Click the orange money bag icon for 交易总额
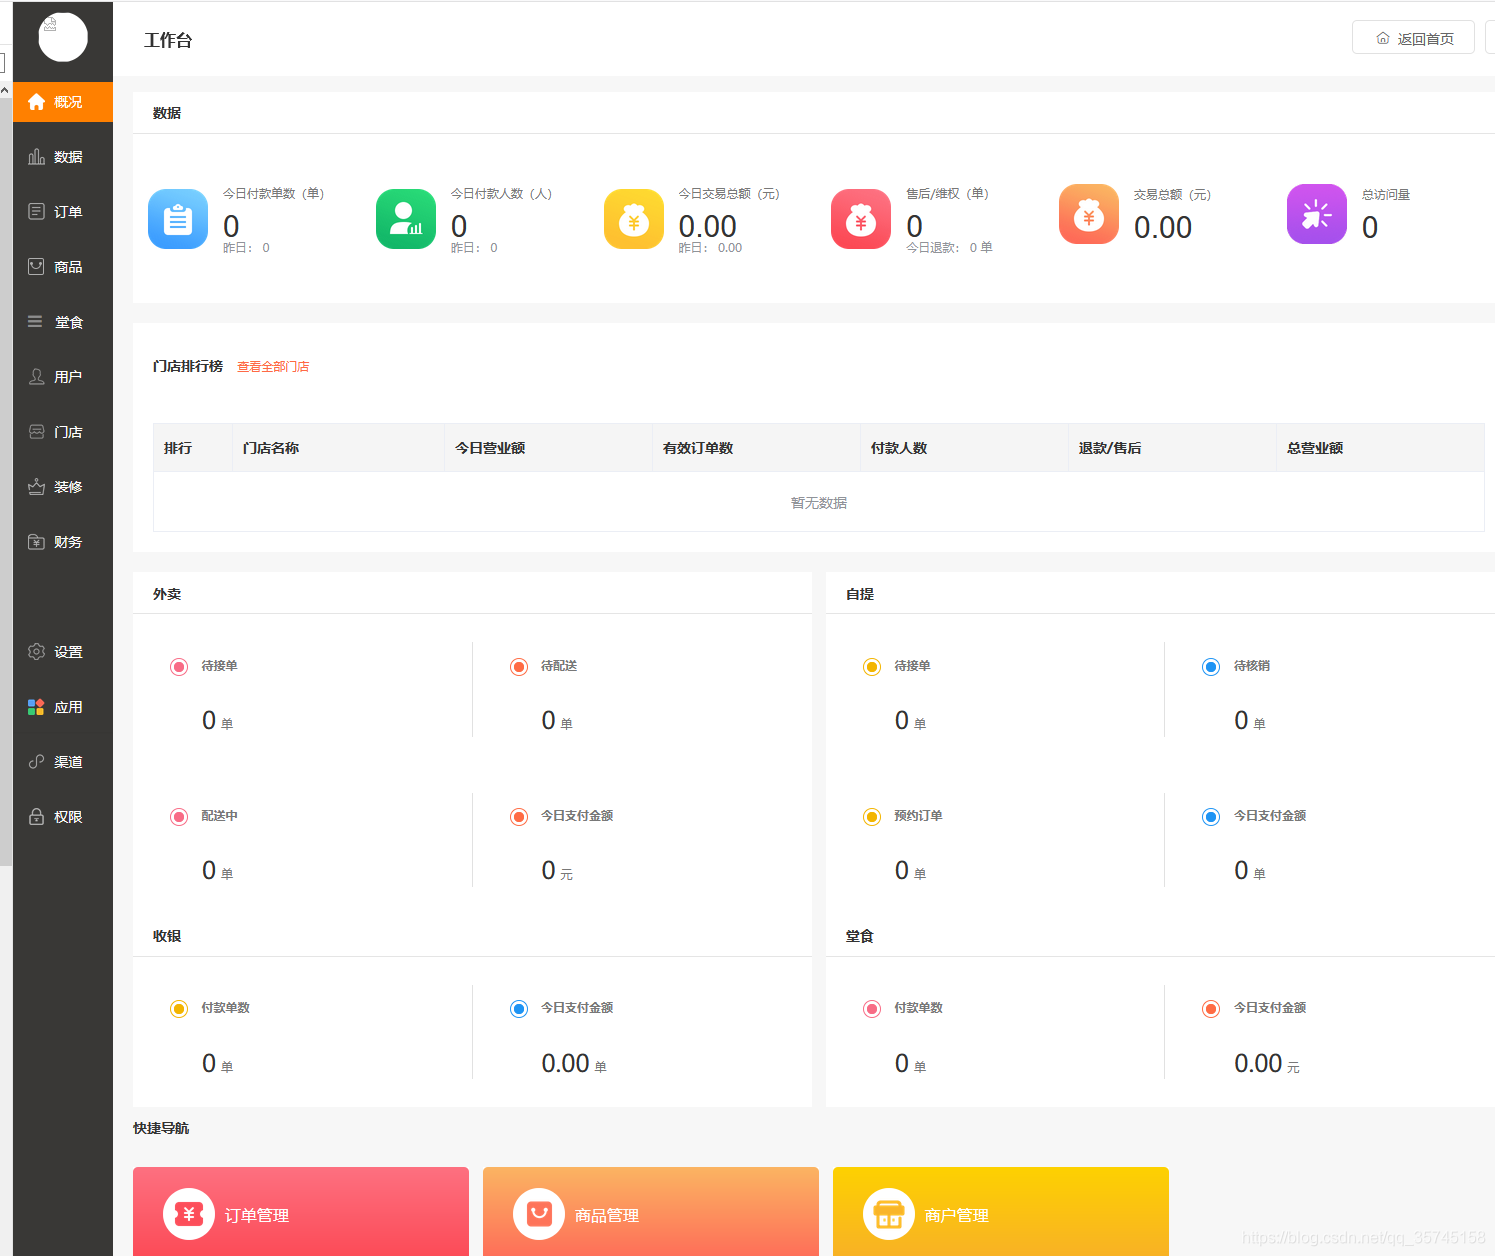Screen dimensions: 1495x1256 1089,214
